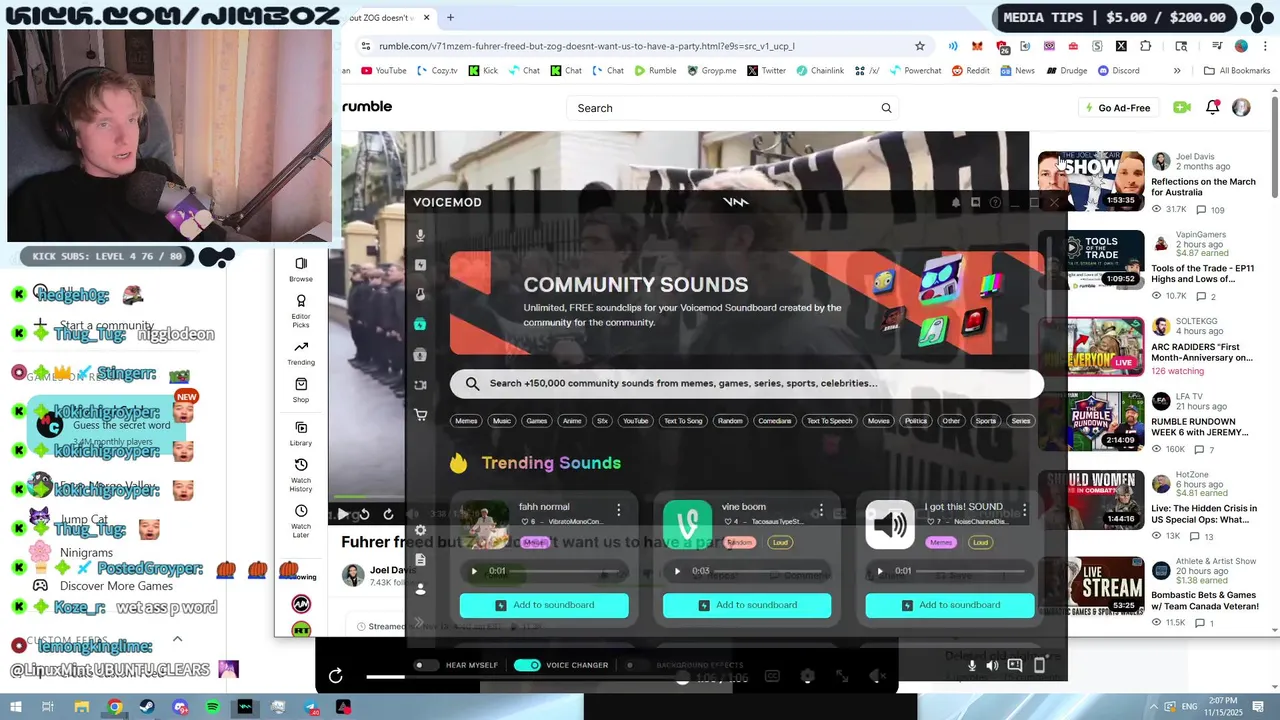Open Voicemod help question mark icon
This screenshot has height=720, width=1280.
[x=995, y=202]
